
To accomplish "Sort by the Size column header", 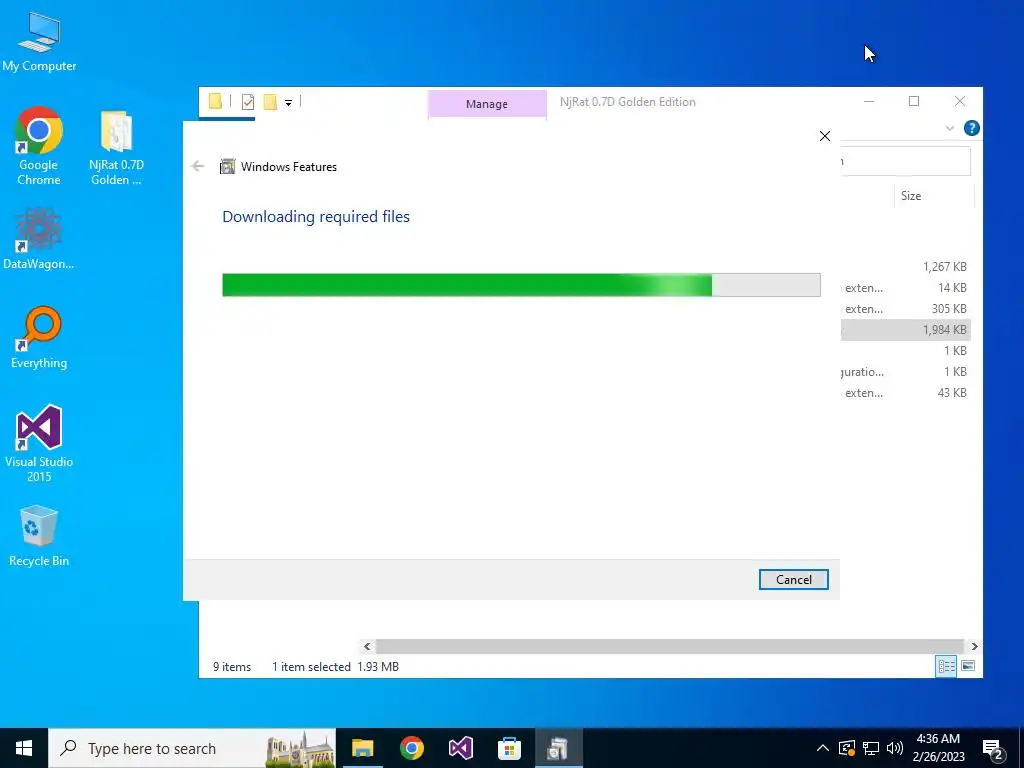I will [x=933, y=196].
